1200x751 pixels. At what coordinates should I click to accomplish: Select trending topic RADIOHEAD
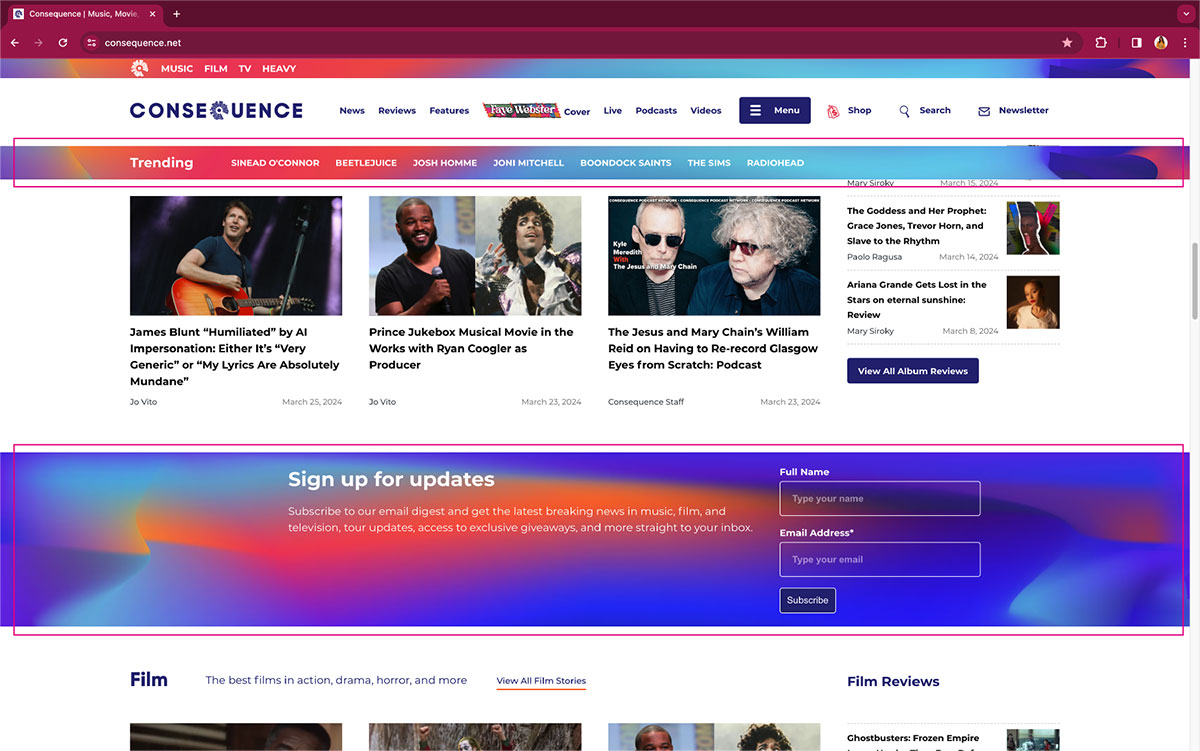[775, 163]
